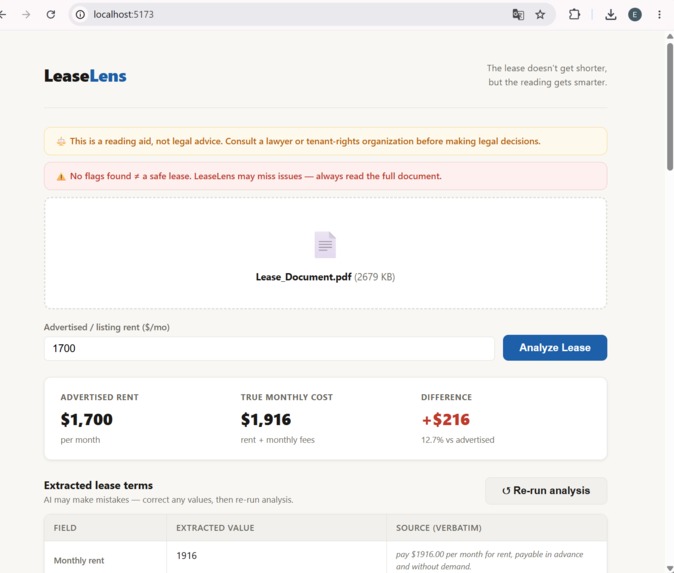Click the advertised listing rent input field
Viewport: 674px width, 573px height.
pyautogui.click(x=269, y=348)
